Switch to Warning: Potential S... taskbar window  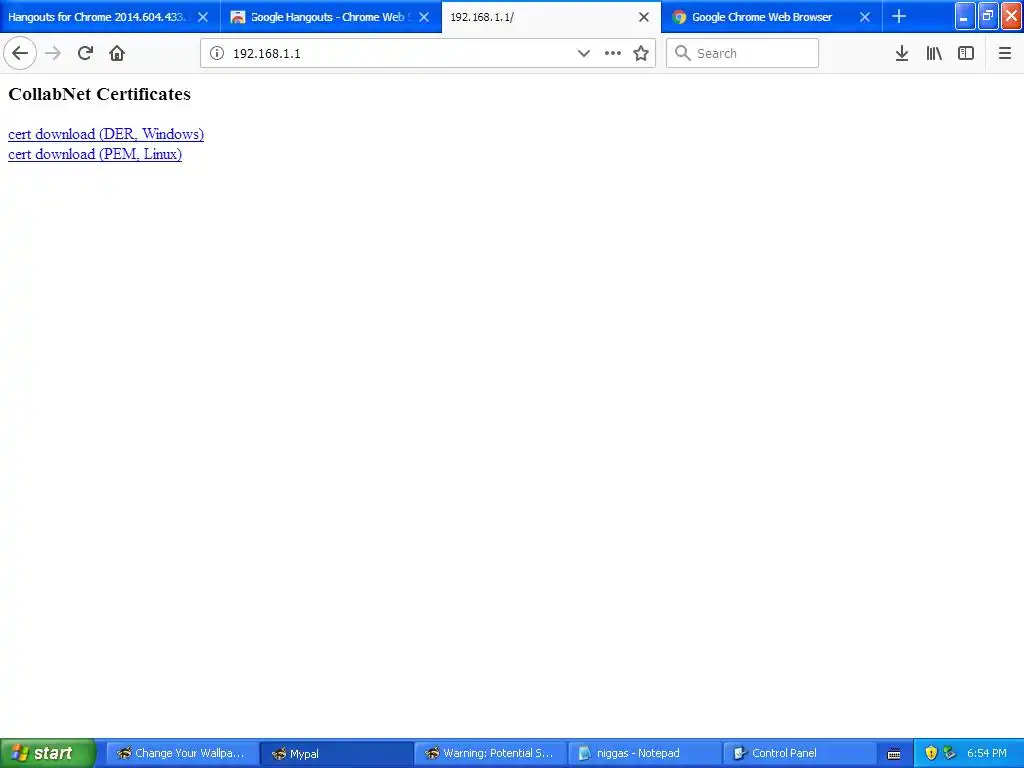point(490,753)
